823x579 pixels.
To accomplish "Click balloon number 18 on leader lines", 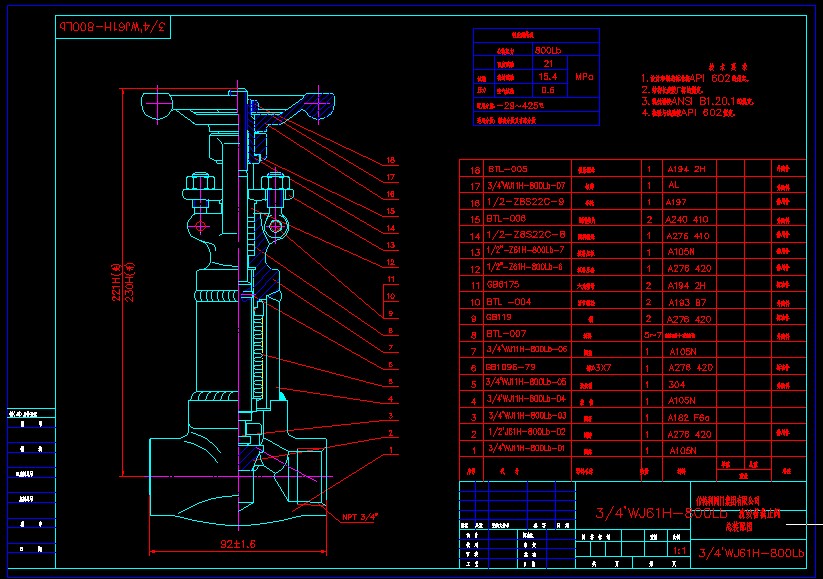I will point(391,160).
